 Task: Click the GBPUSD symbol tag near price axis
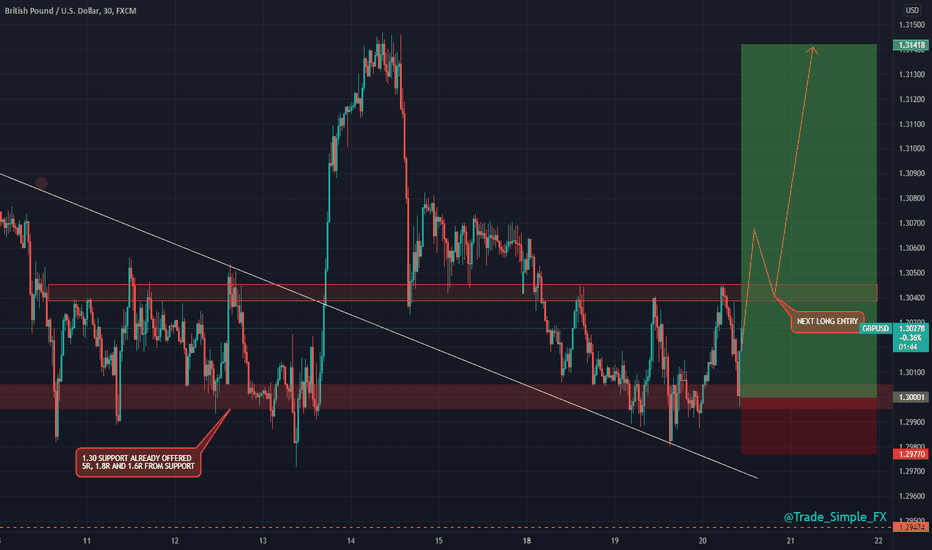876,328
